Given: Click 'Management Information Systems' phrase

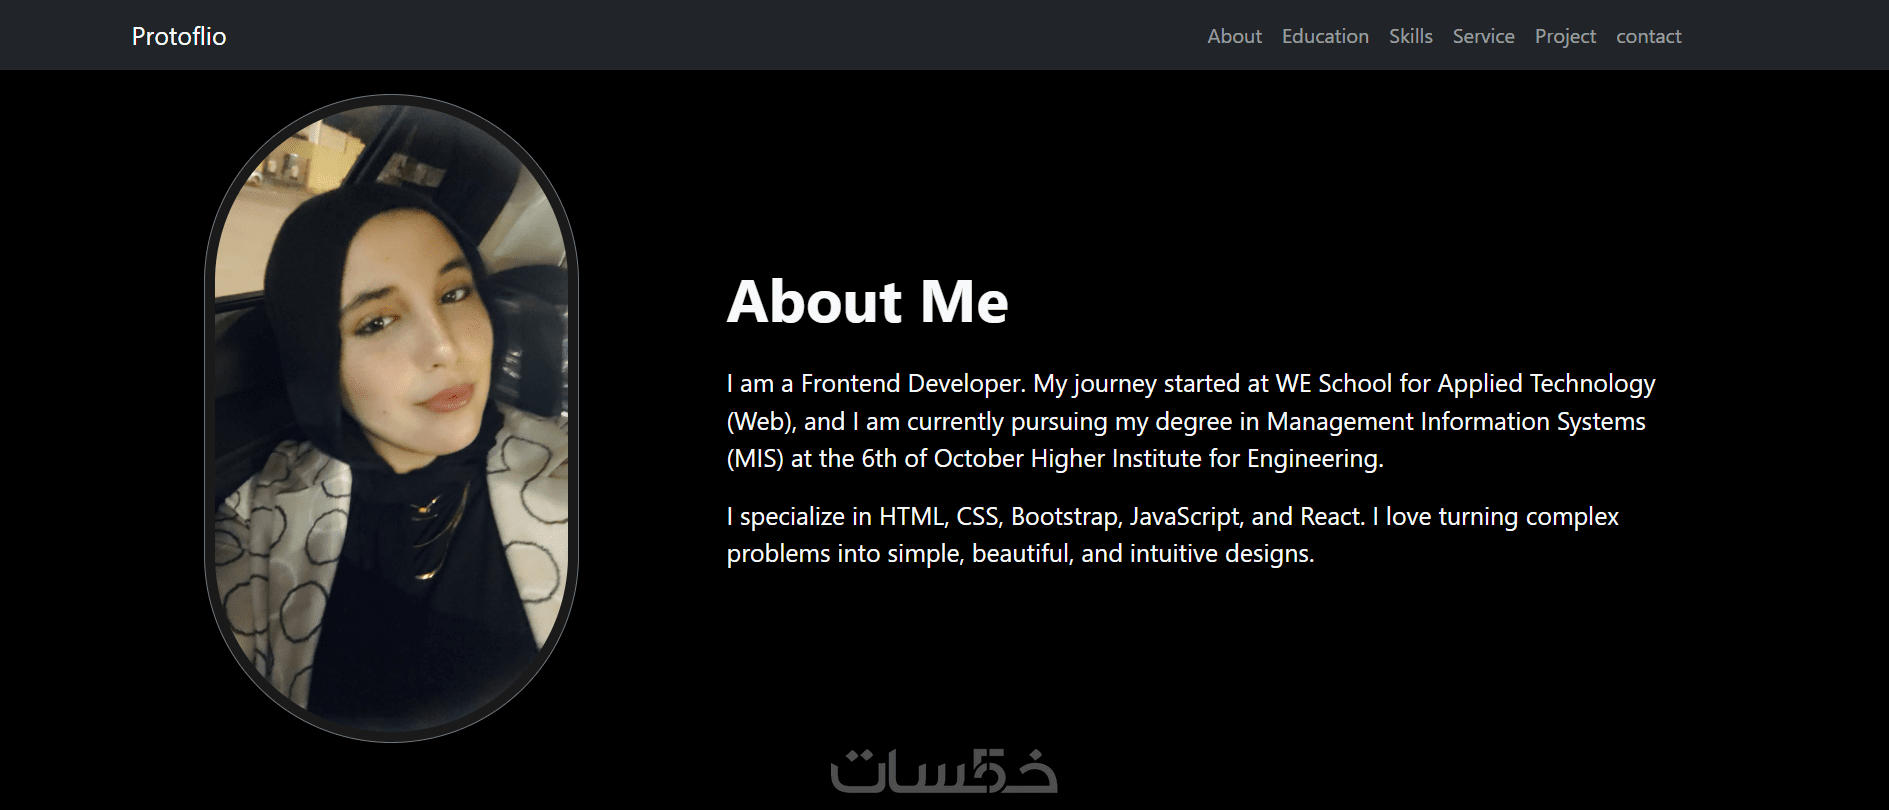Looking at the screenshot, I should pyautogui.click(x=1456, y=422).
